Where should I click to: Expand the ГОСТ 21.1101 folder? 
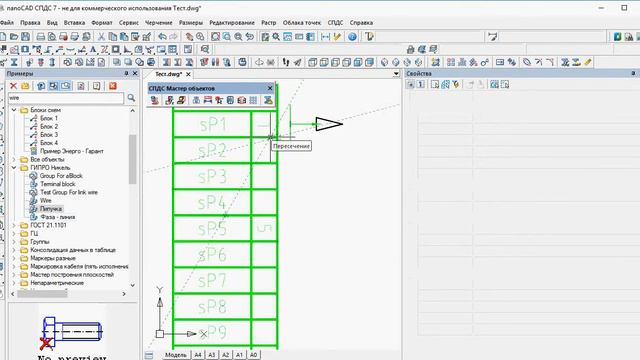pos(14,225)
